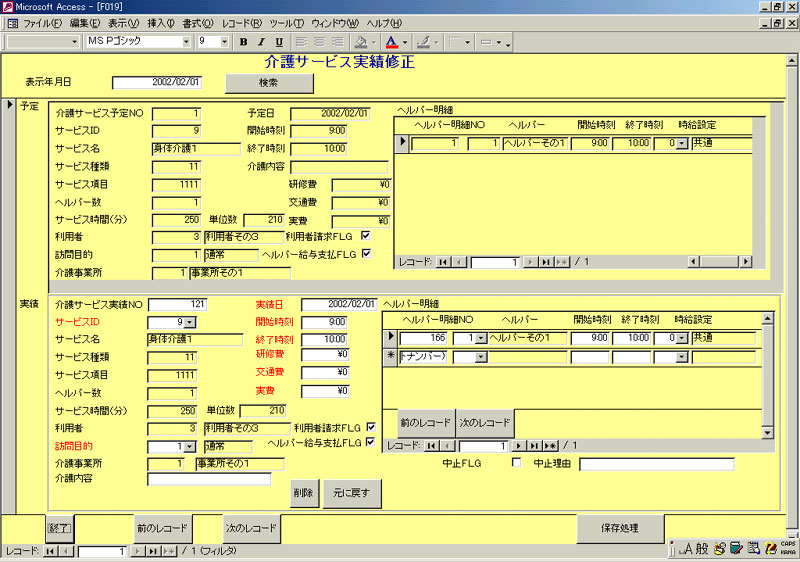
Task: Click the special effect toolbar button
Action: [x=486, y=42]
